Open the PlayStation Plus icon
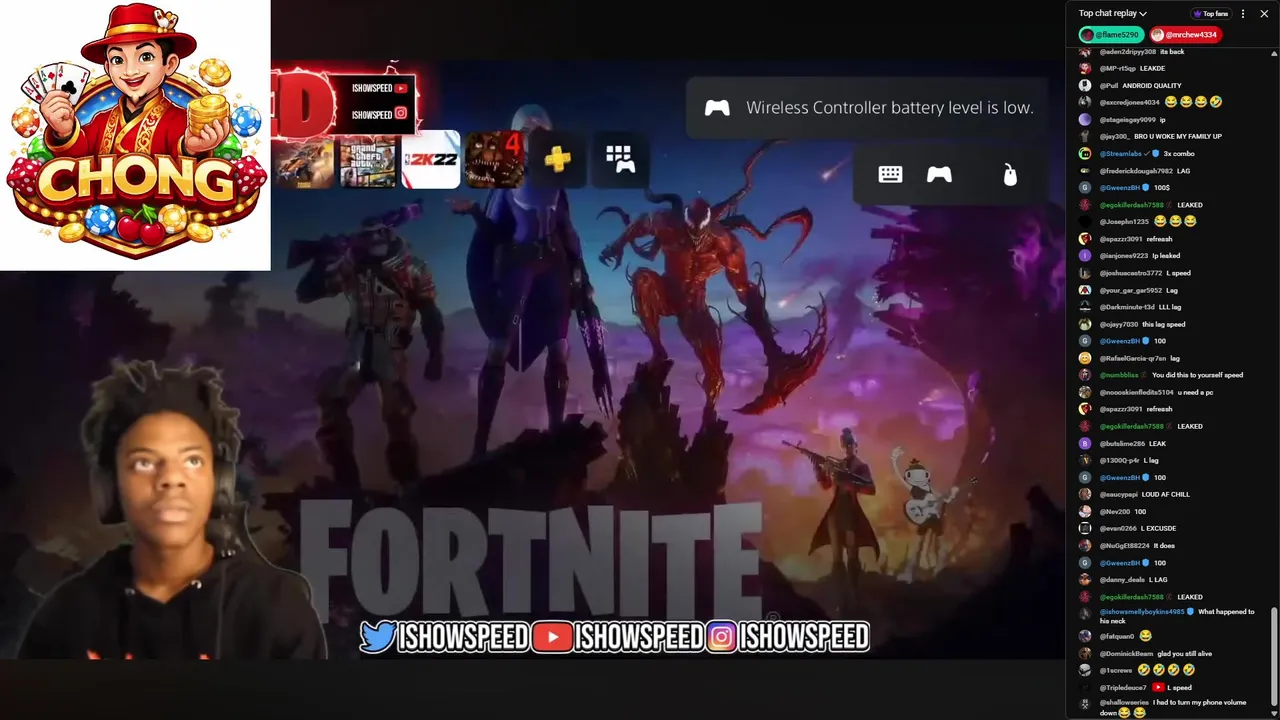 click(x=557, y=159)
